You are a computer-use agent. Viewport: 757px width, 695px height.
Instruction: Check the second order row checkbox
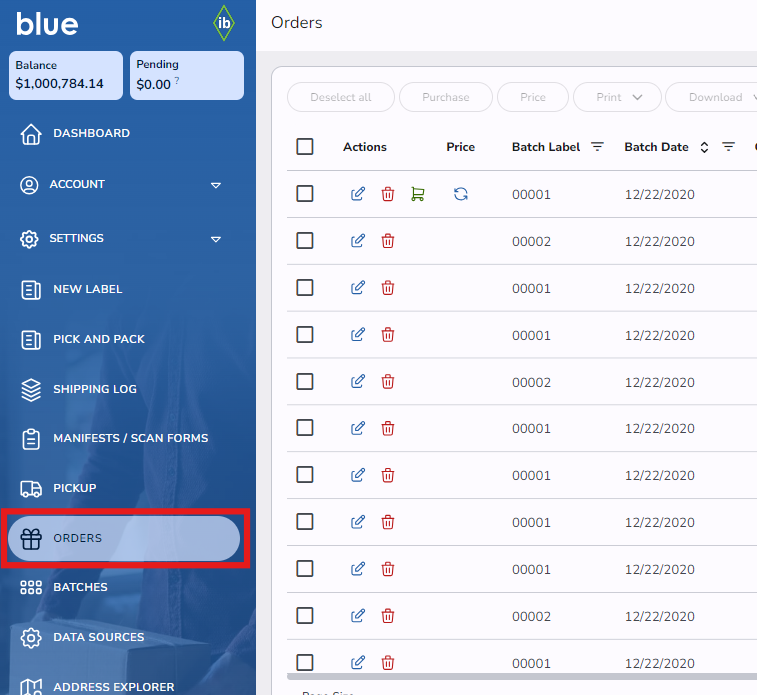coord(305,241)
